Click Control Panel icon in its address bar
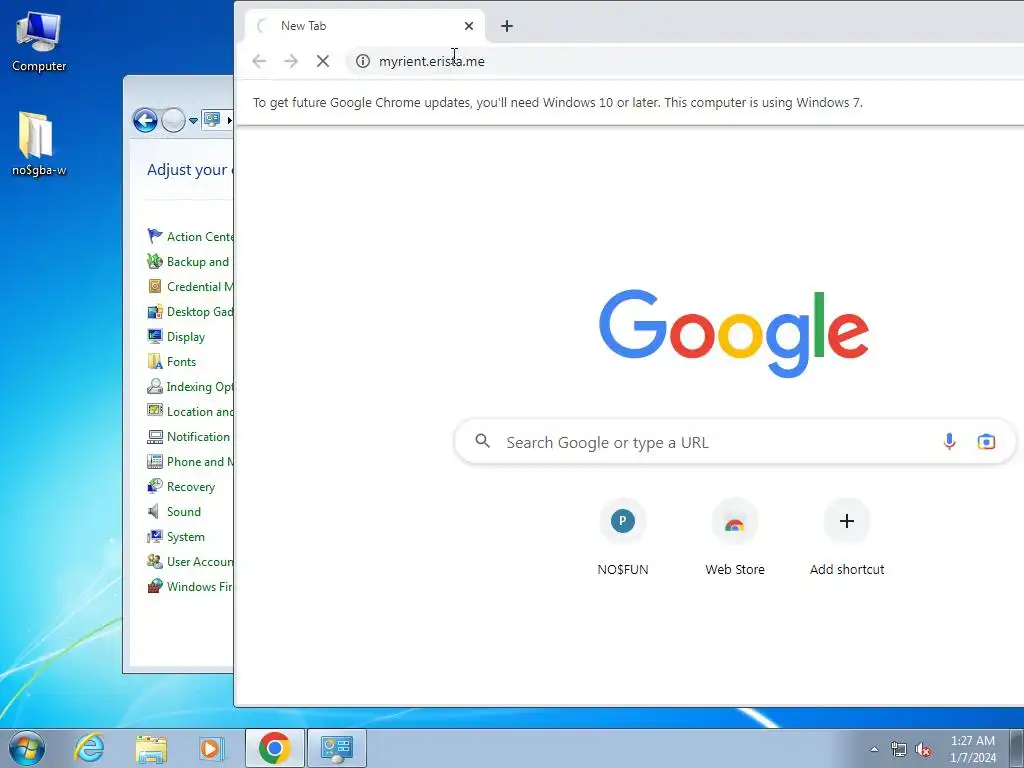The width and height of the screenshot is (1024, 768). (x=212, y=120)
